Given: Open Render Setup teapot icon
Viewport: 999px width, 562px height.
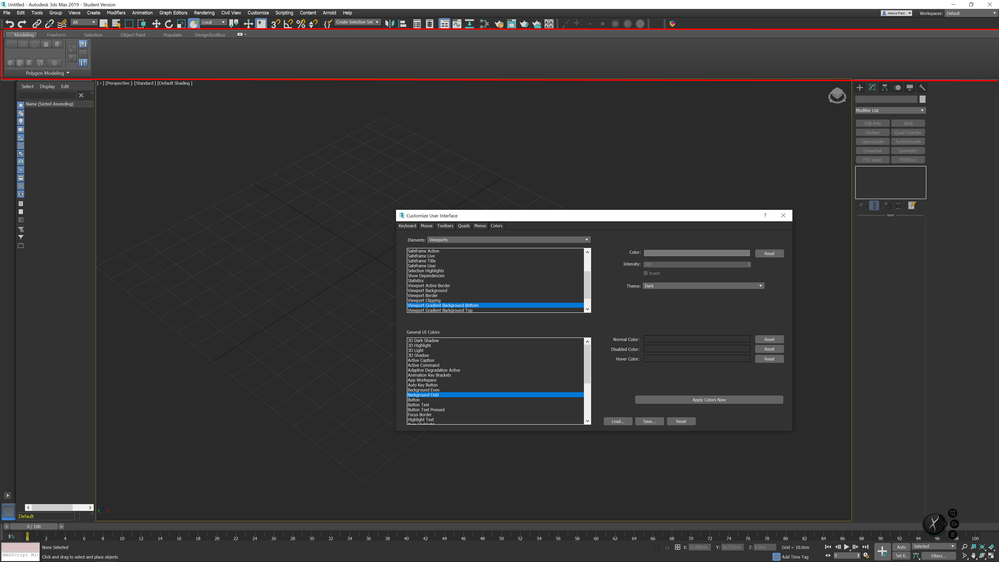Looking at the screenshot, I should pos(498,24).
